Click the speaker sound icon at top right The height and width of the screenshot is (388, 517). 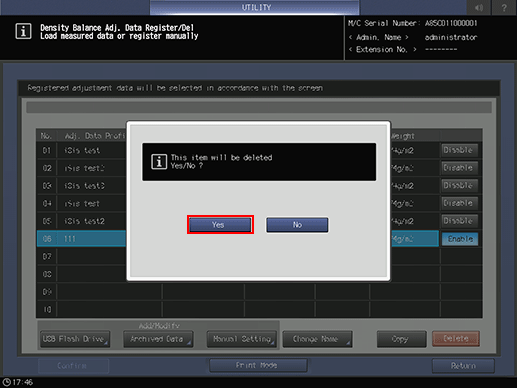pos(479,7)
